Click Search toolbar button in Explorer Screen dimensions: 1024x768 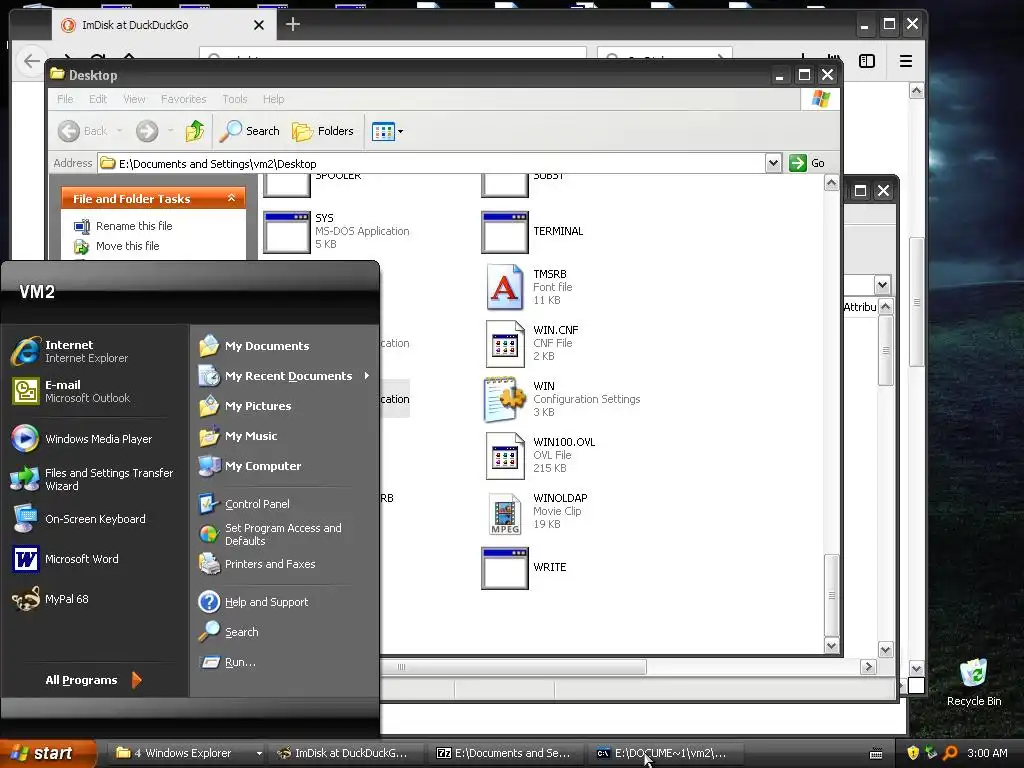click(249, 131)
